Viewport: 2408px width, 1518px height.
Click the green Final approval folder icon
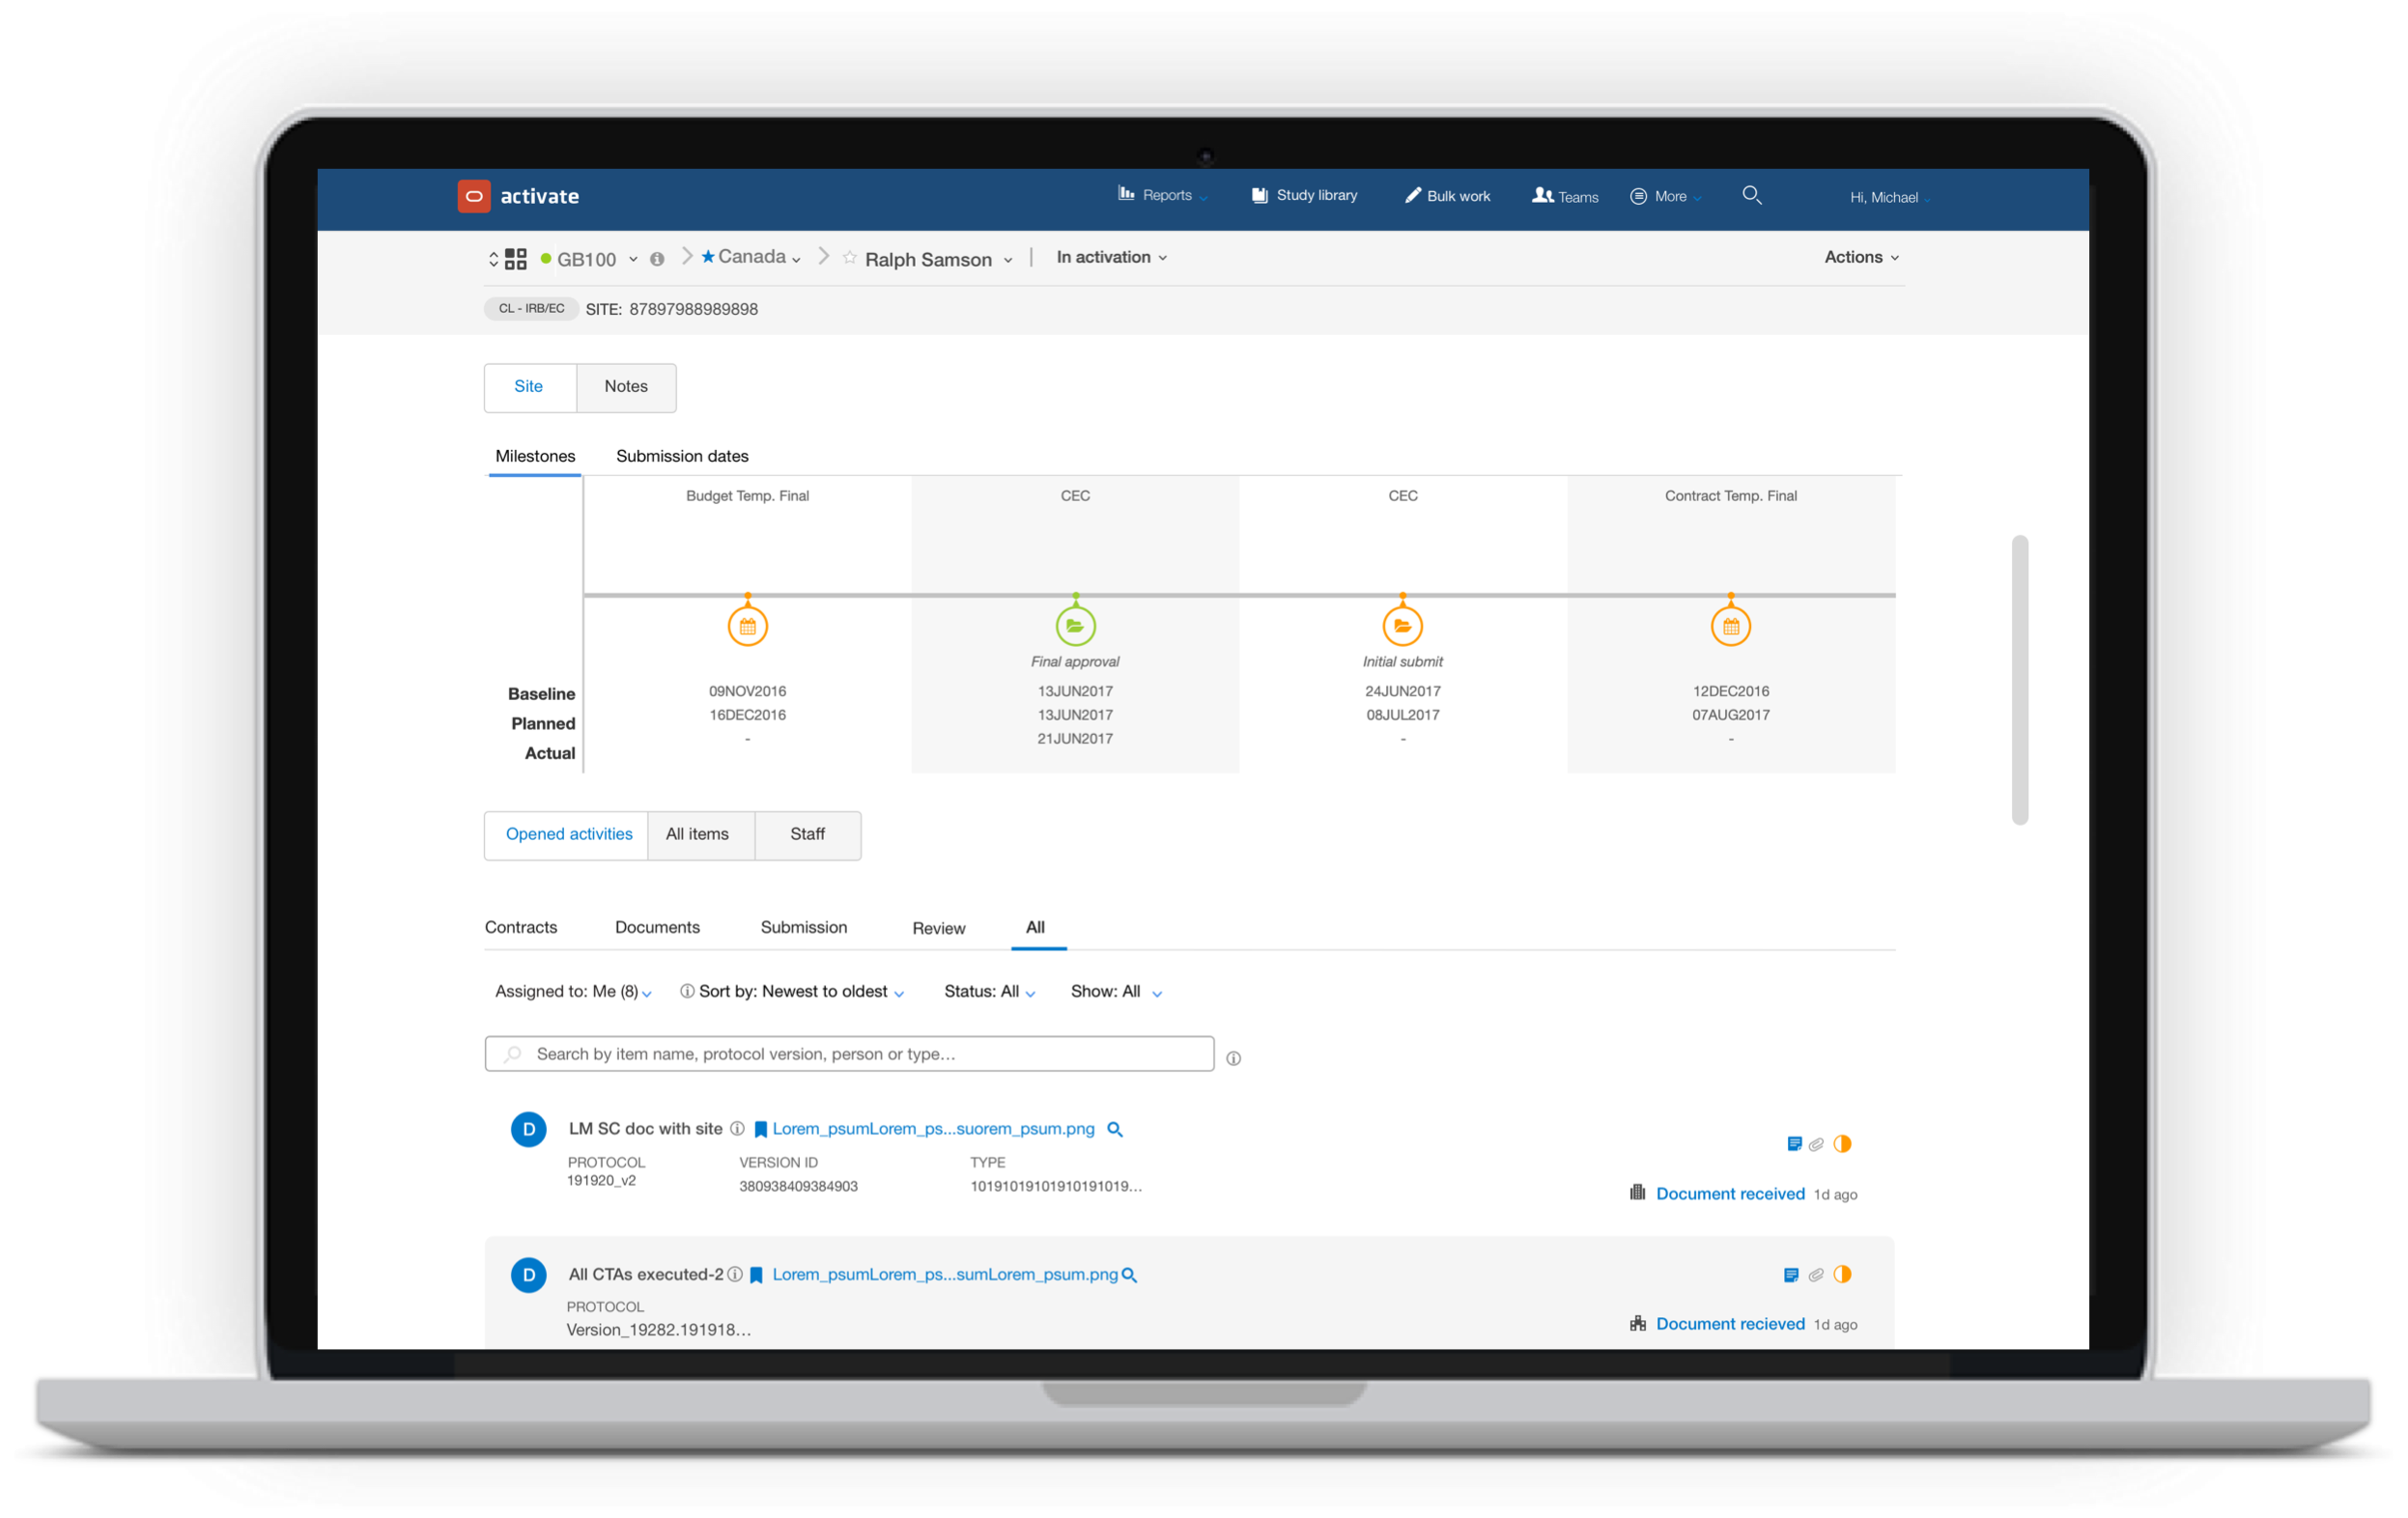(1075, 626)
